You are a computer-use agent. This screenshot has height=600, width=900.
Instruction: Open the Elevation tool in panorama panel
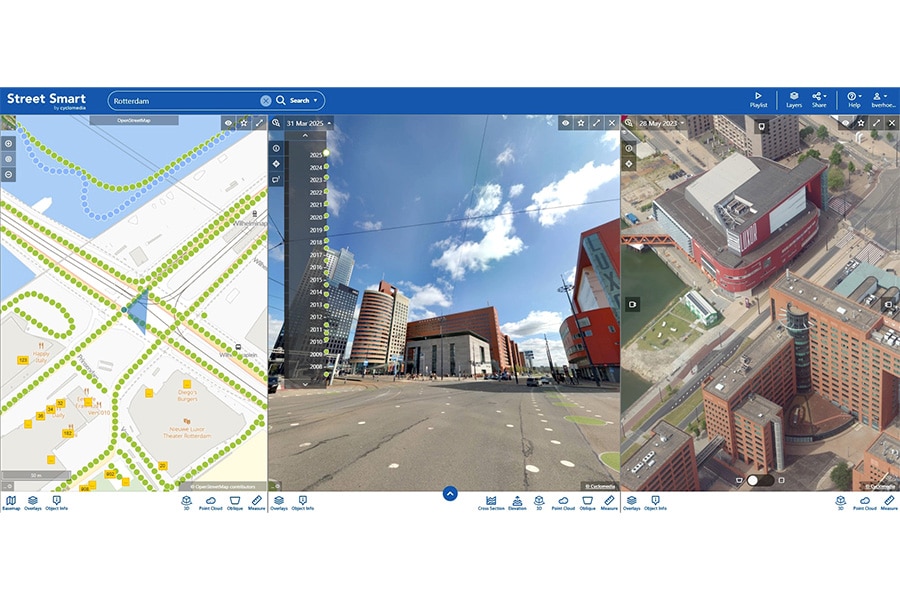[x=516, y=502]
